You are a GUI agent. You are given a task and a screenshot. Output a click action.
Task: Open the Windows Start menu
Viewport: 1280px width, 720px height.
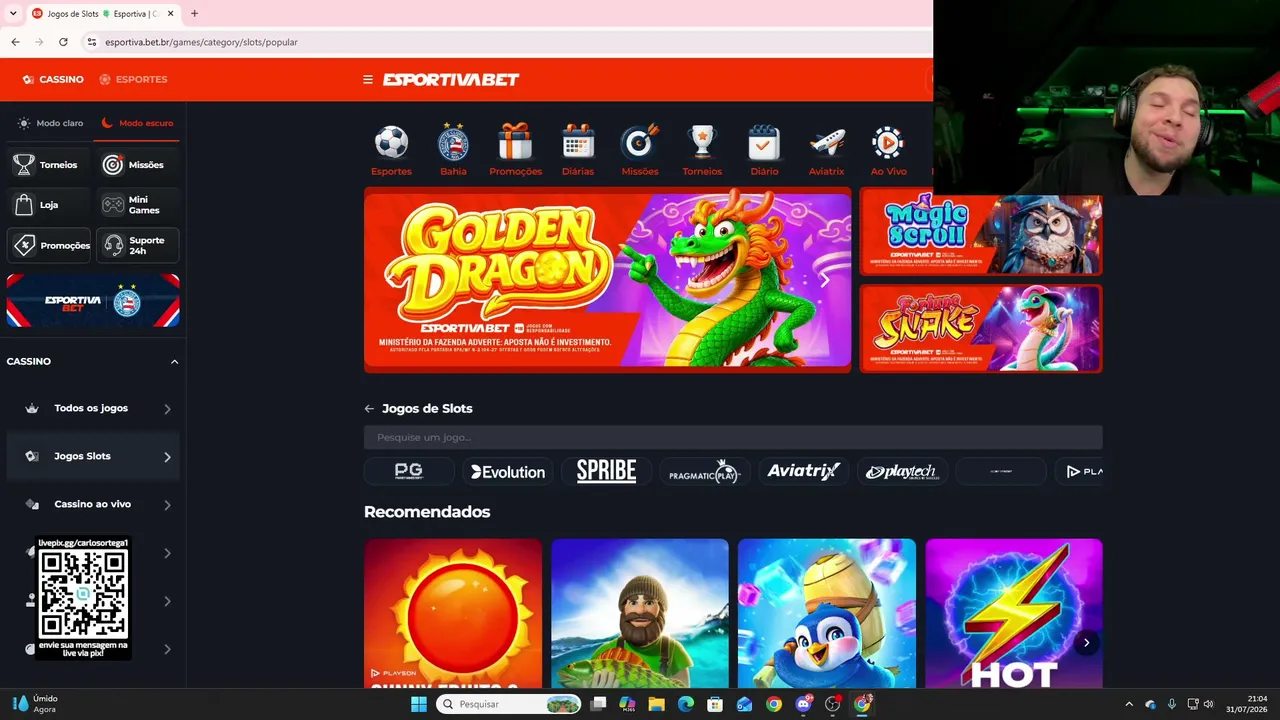tap(419, 704)
